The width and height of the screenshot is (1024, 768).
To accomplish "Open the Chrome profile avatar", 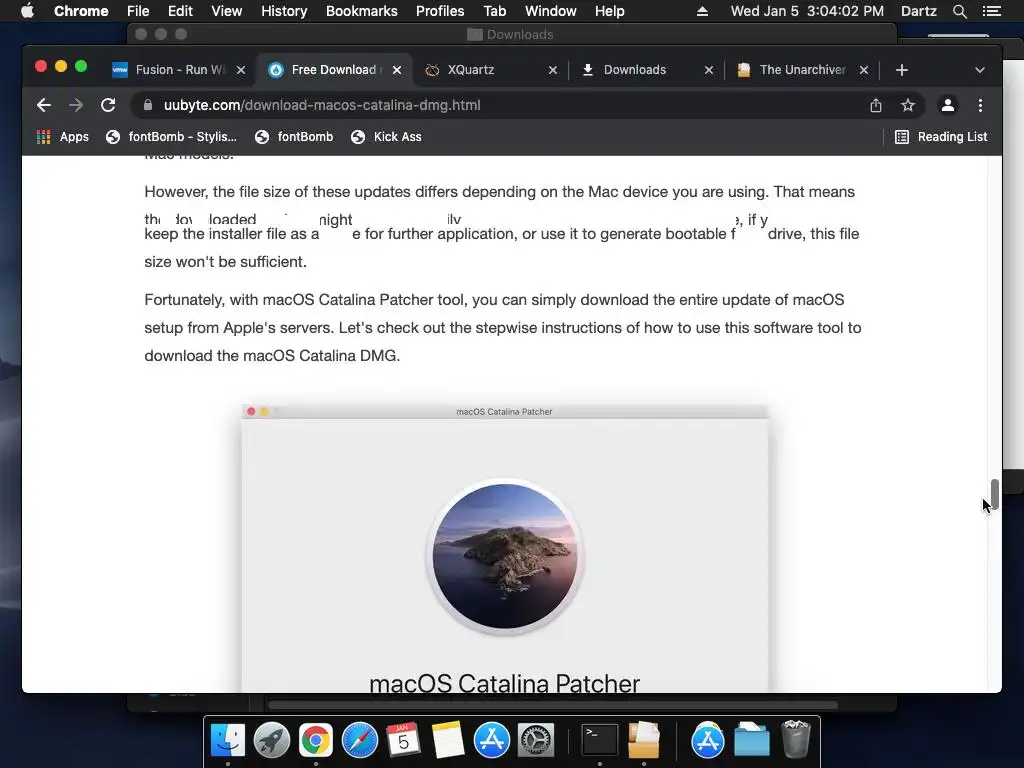I will 948,105.
